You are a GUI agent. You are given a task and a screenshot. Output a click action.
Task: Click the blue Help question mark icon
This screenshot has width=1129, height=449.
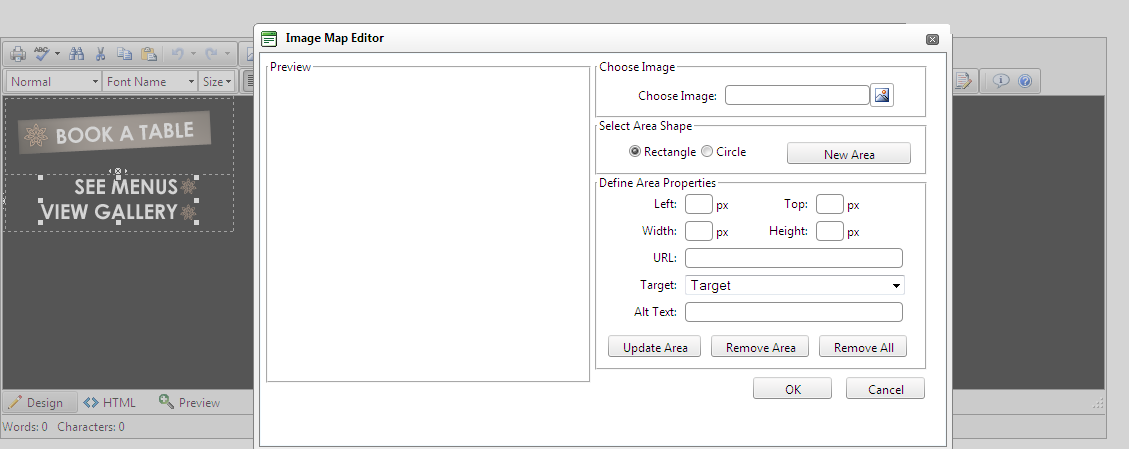pyautogui.click(x=1024, y=82)
